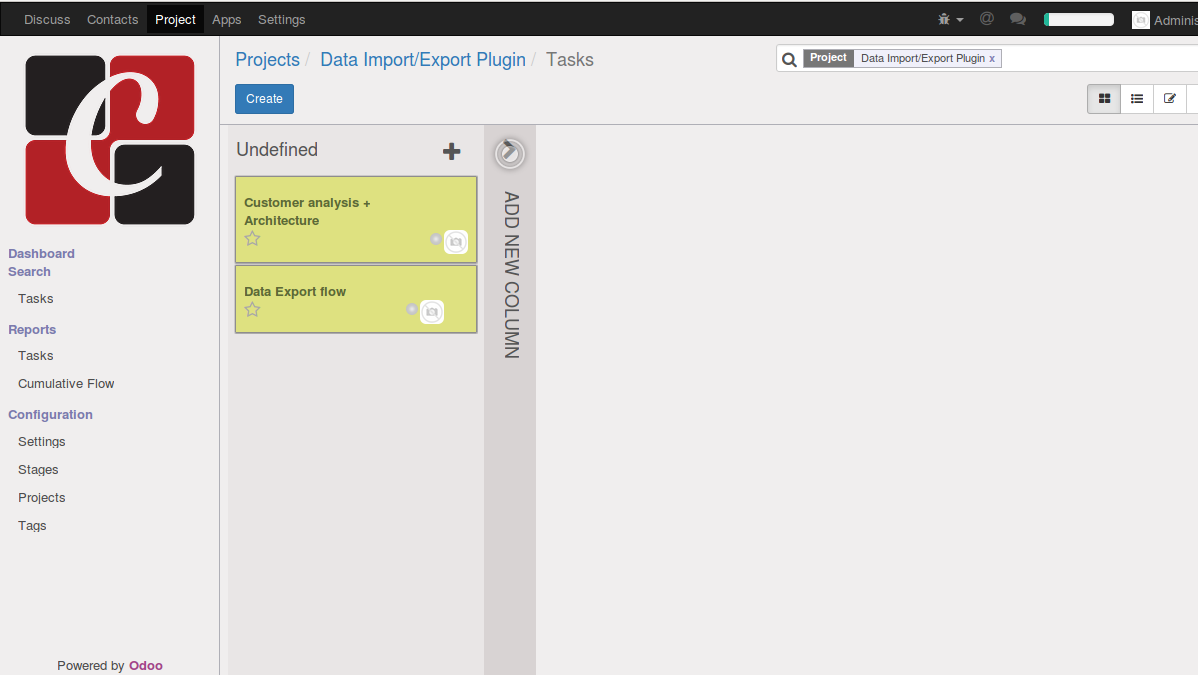Open the Administrator user menu
This screenshot has height=675, width=1198.
tap(1165, 20)
